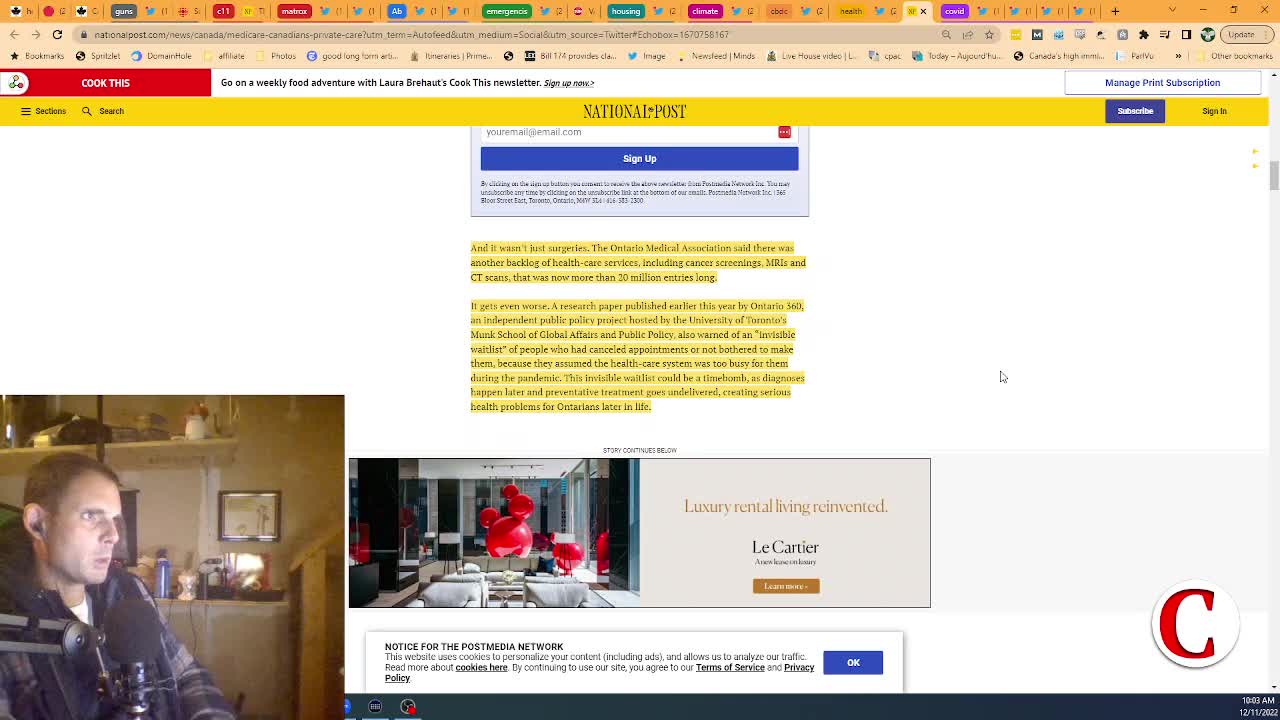Close the active National Post tab

tap(923, 11)
